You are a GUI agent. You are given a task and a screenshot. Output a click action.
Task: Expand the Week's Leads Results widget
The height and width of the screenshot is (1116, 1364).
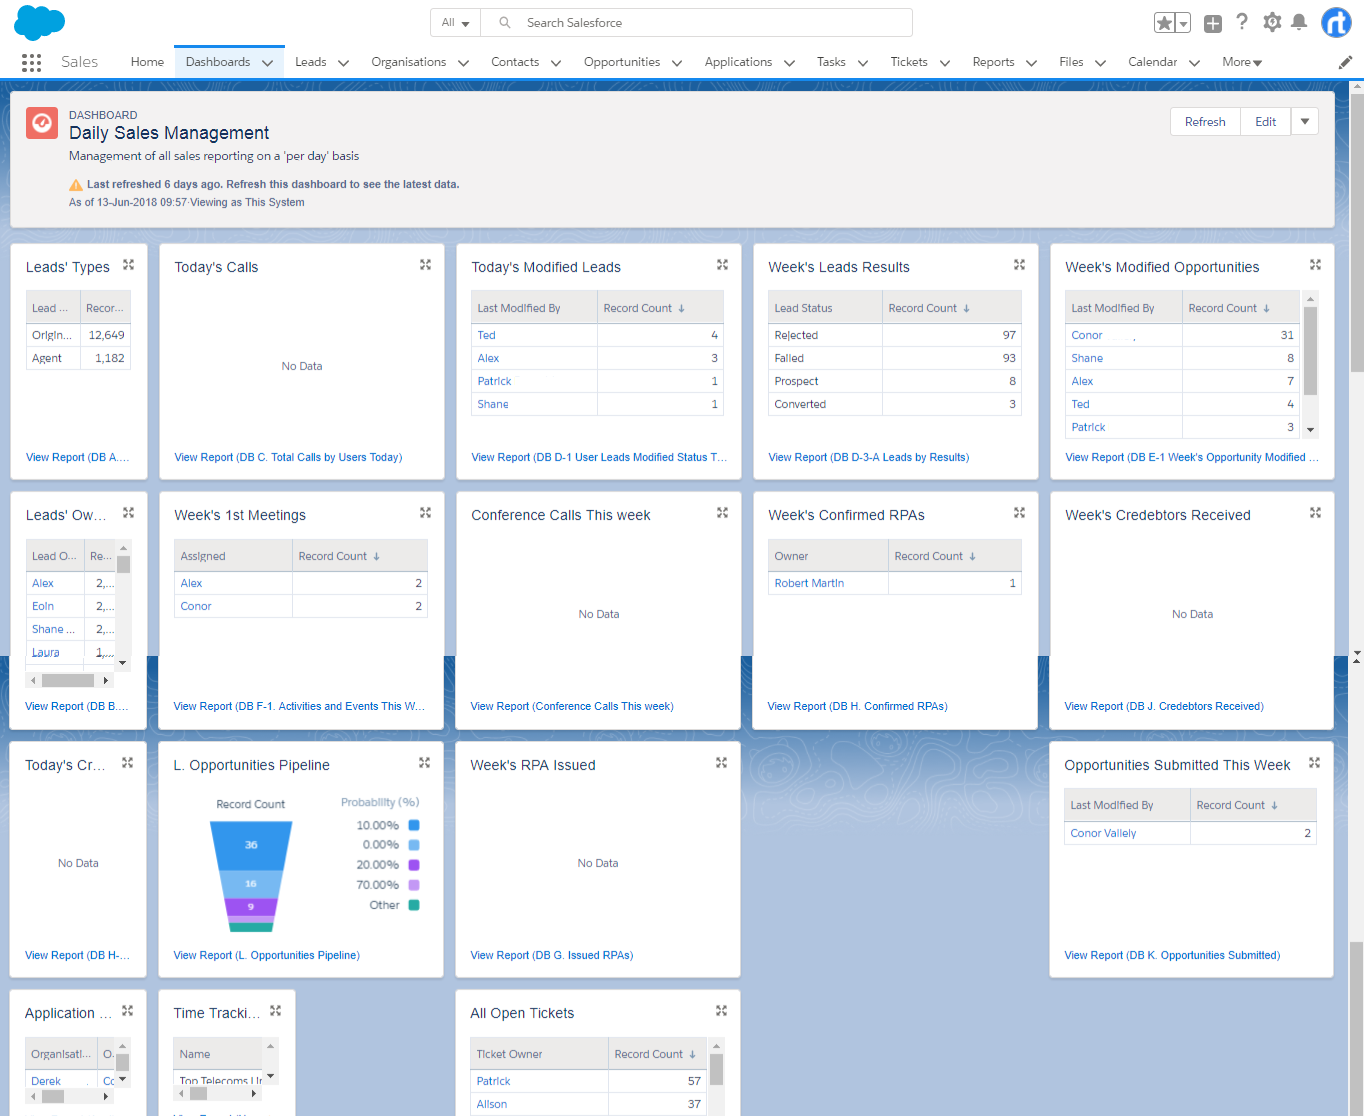(1019, 265)
